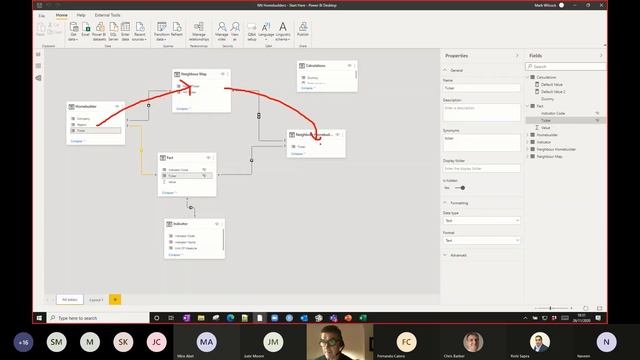
Task: Select the All tables layout tab
Action: coord(69,300)
